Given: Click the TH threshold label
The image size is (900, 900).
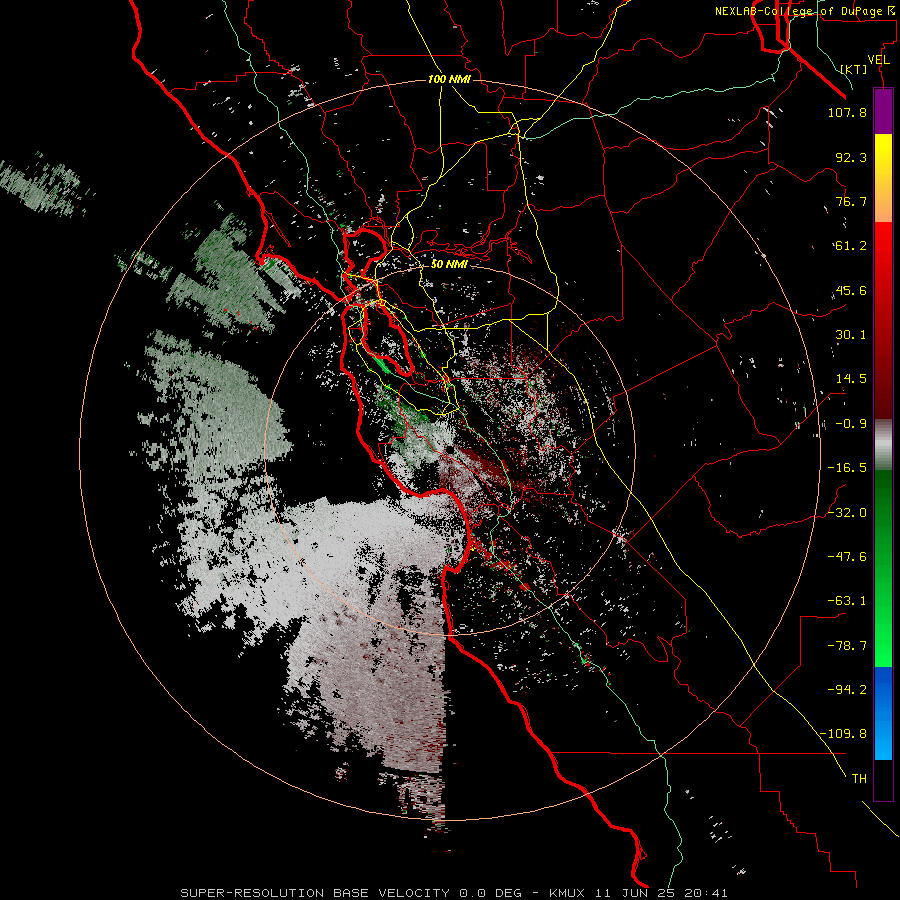Looking at the screenshot, I should (x=859, y=779).
